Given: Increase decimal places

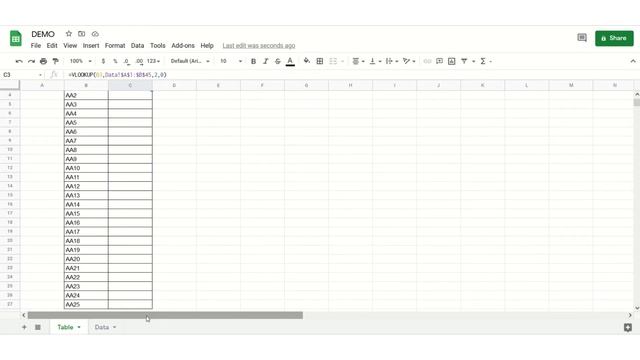Looking at the screenshot, I should 140,61.
